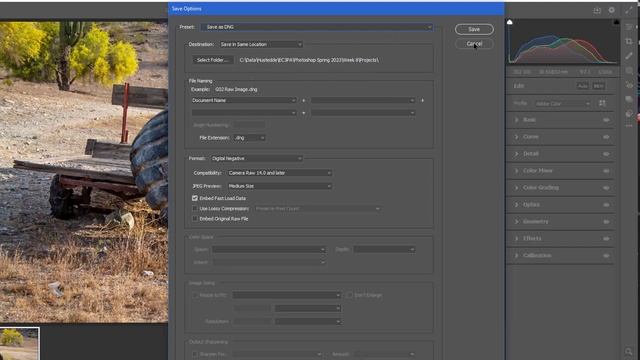Screen dimensions: 640x360
Task: Toggle visibility eye for Optics panel
Action: point(607,204)
